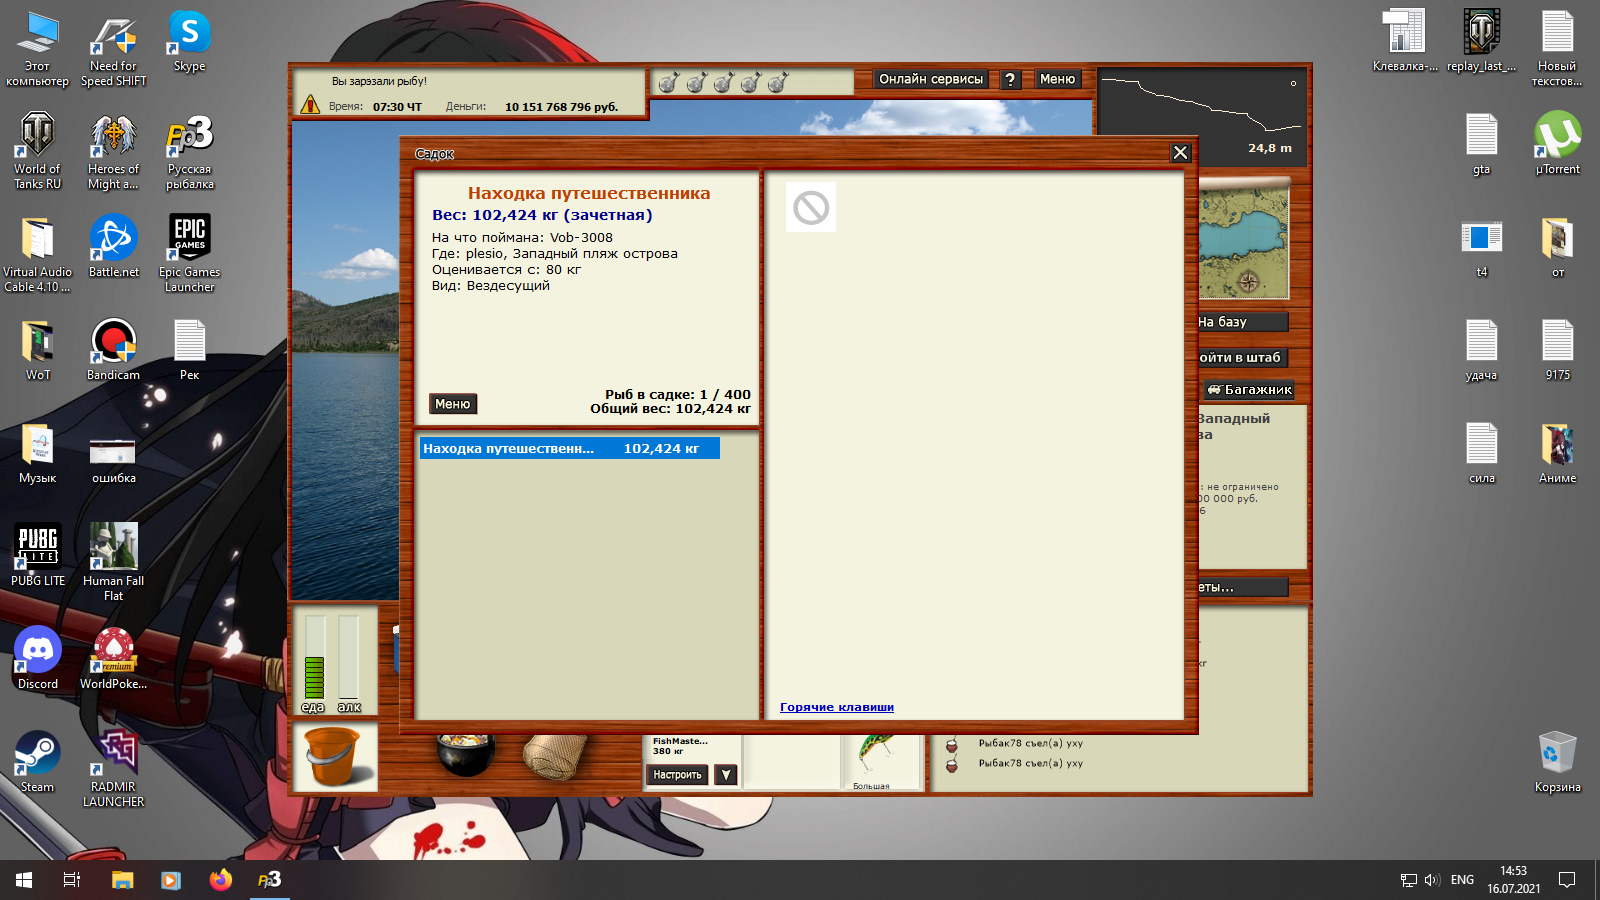The height and width of the screenshot is (900, 1600).
Task: Open the Аниме folder
Action: point(1557,453)
